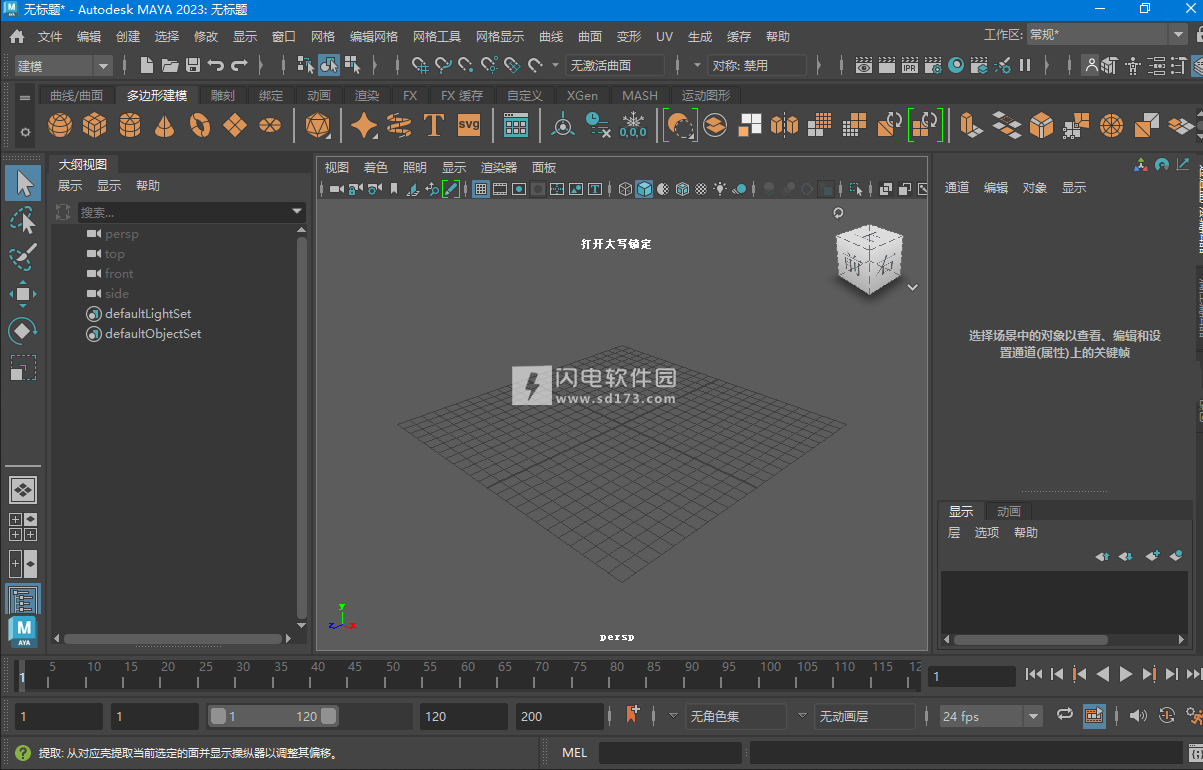The height and width of the screenshot is (770, 1203).
Task: Toggle the viewport grid display
Action: tap(481, 189)
